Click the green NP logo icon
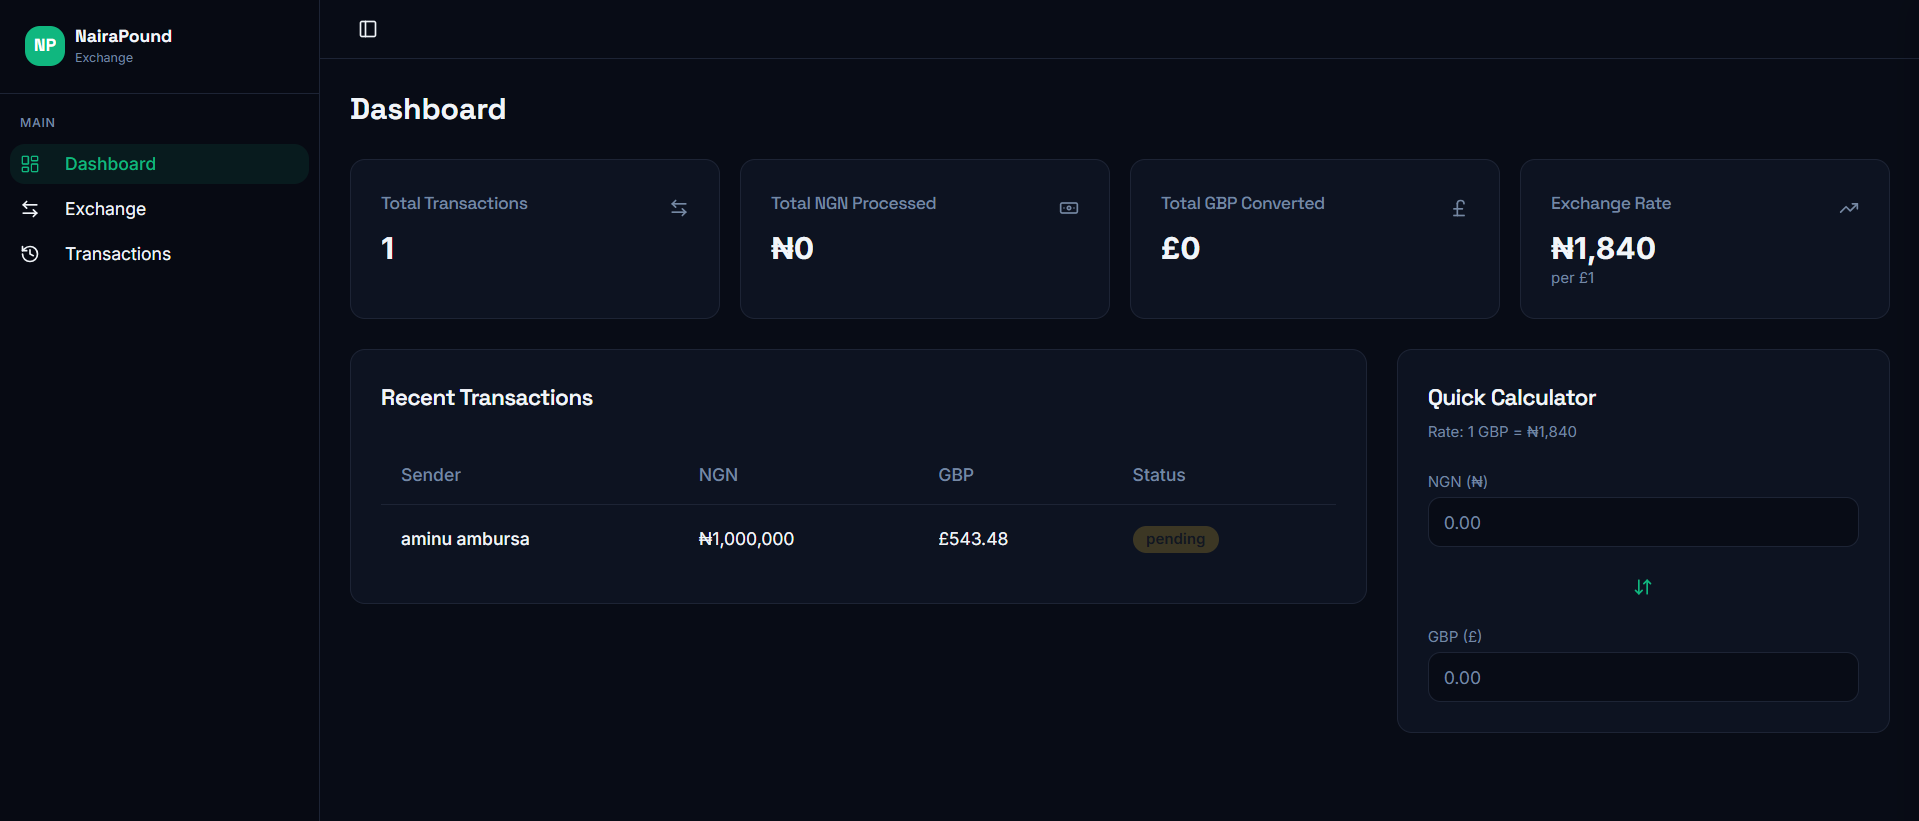1919x821 pixels. coord(45,46)
